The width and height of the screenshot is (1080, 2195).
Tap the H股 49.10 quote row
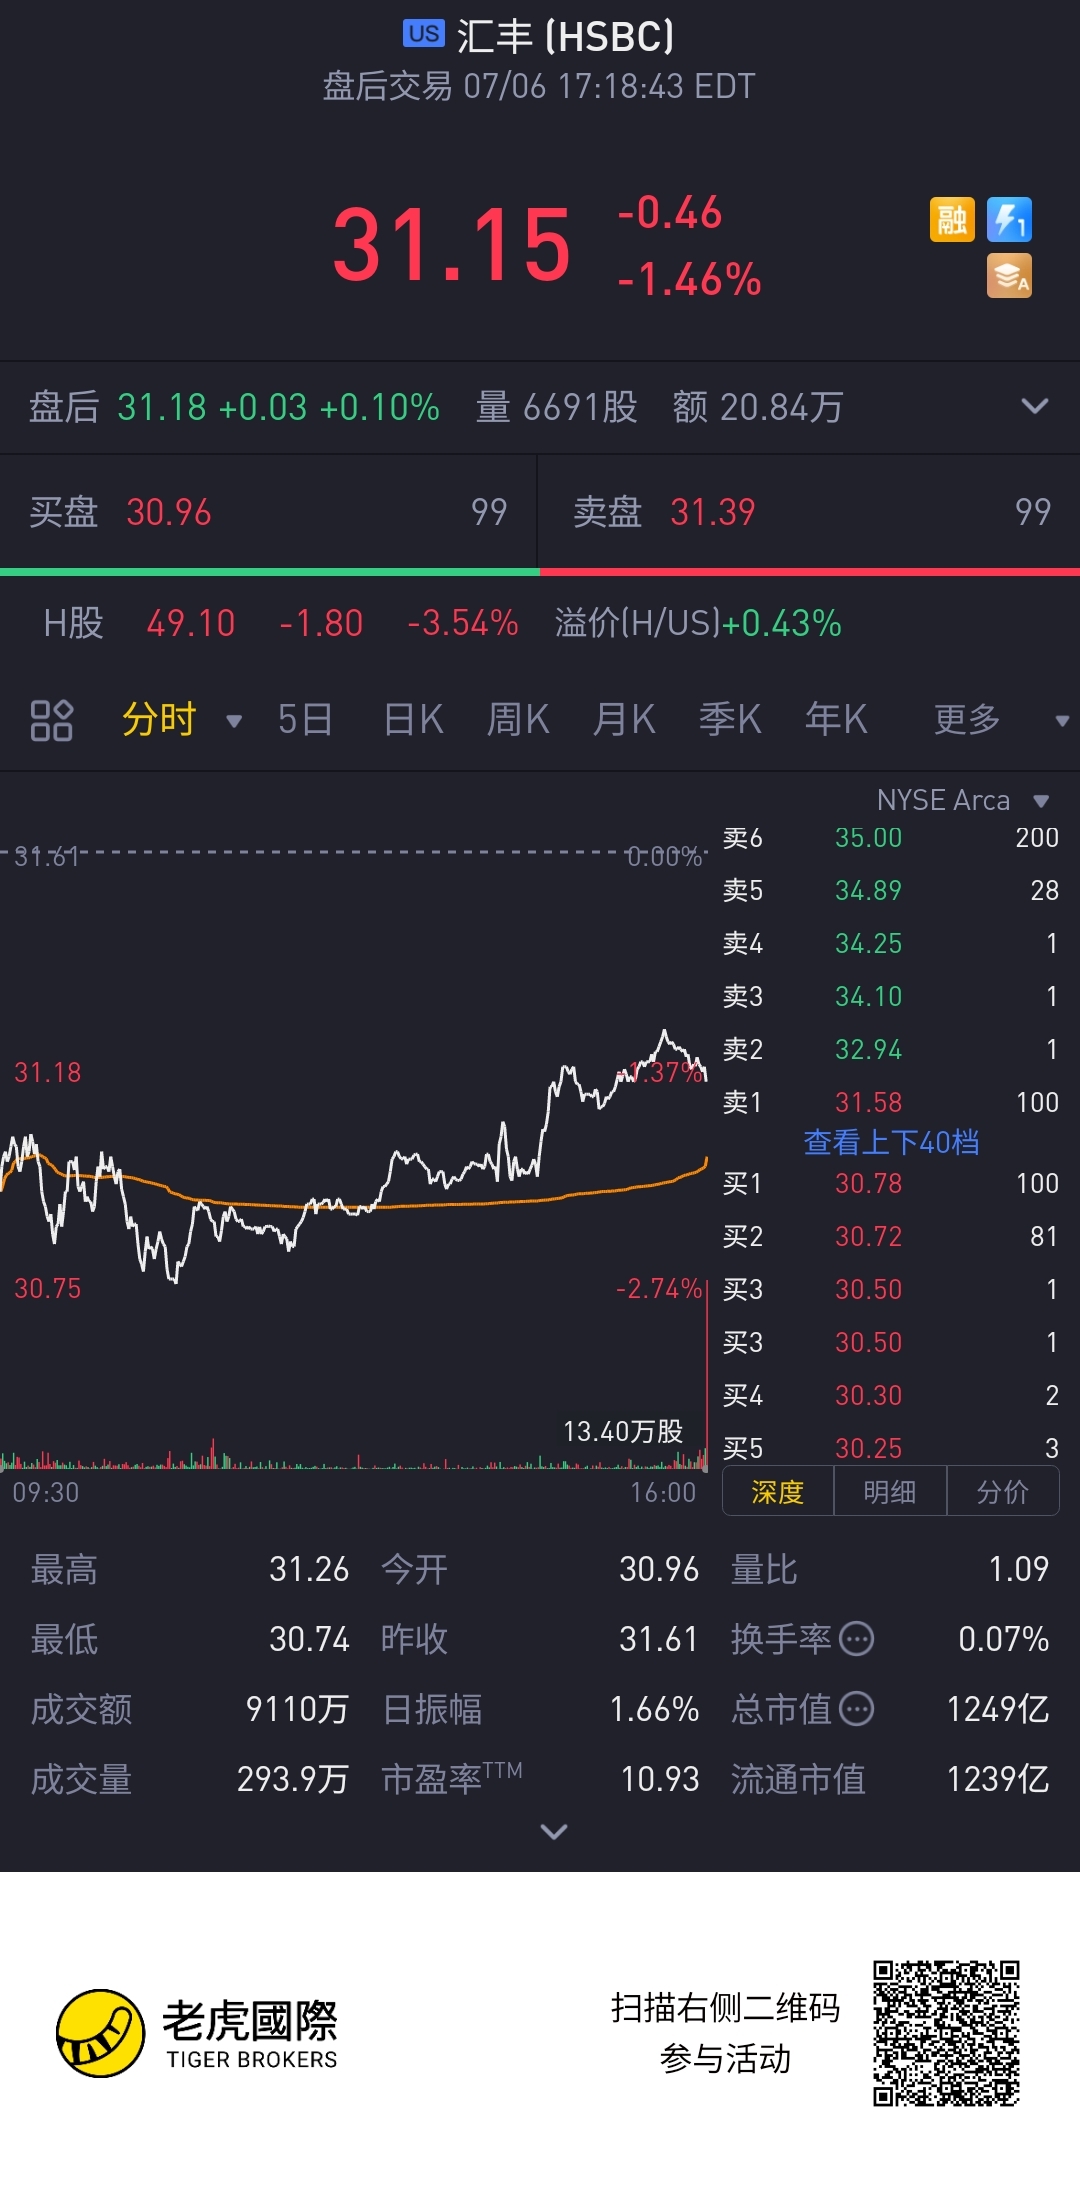(281, 623)
